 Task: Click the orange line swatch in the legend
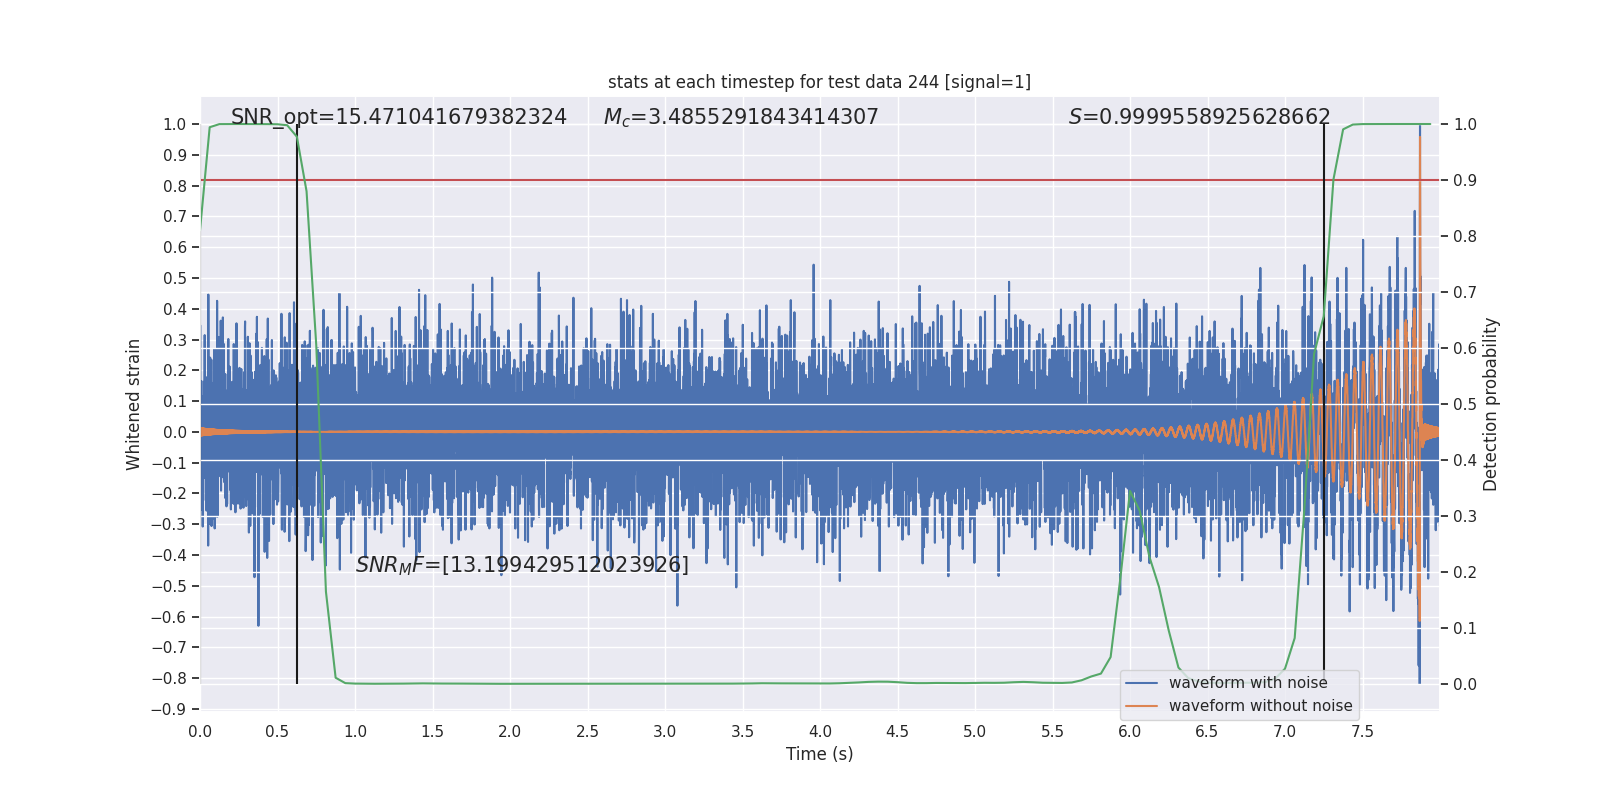(x=1141, y=706)
